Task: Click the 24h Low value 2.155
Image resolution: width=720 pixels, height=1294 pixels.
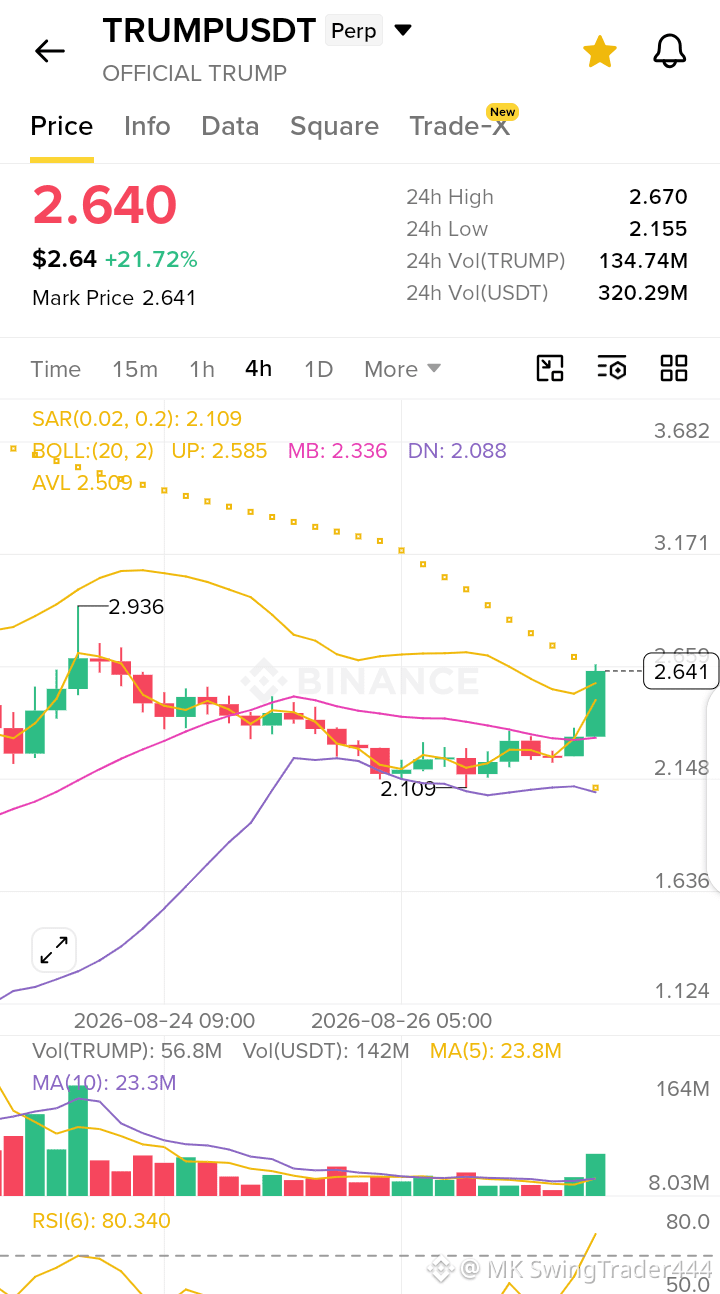Action: [x=658, y=229]
